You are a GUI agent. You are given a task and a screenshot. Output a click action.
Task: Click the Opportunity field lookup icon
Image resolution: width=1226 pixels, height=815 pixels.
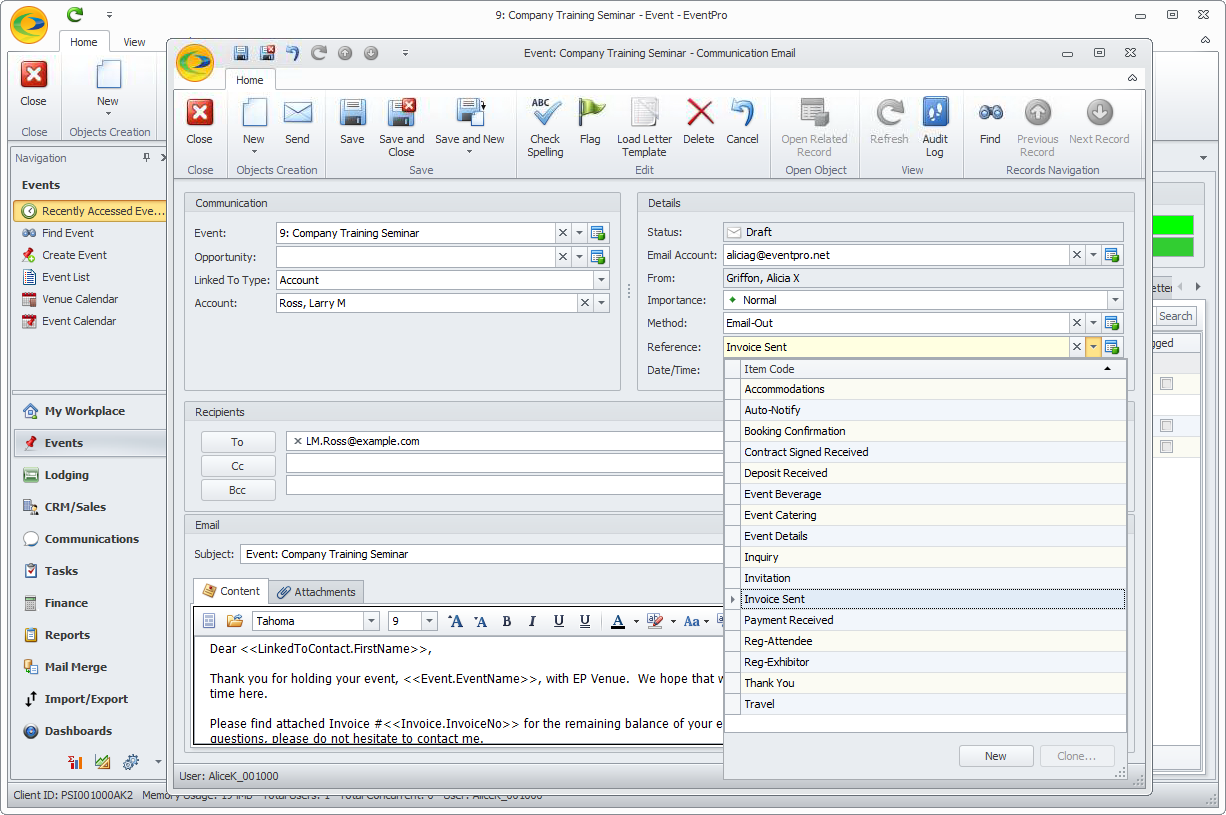coord(599,257)
